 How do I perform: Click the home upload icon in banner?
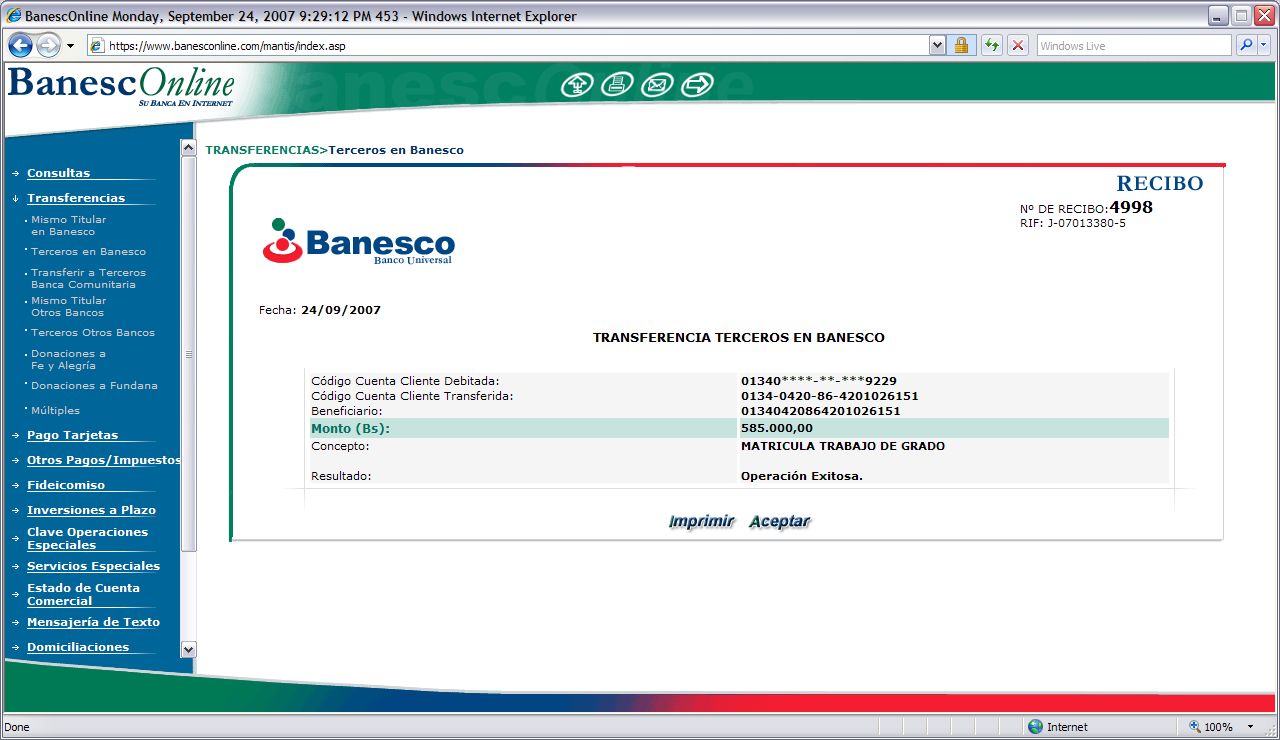pos(577,85)
